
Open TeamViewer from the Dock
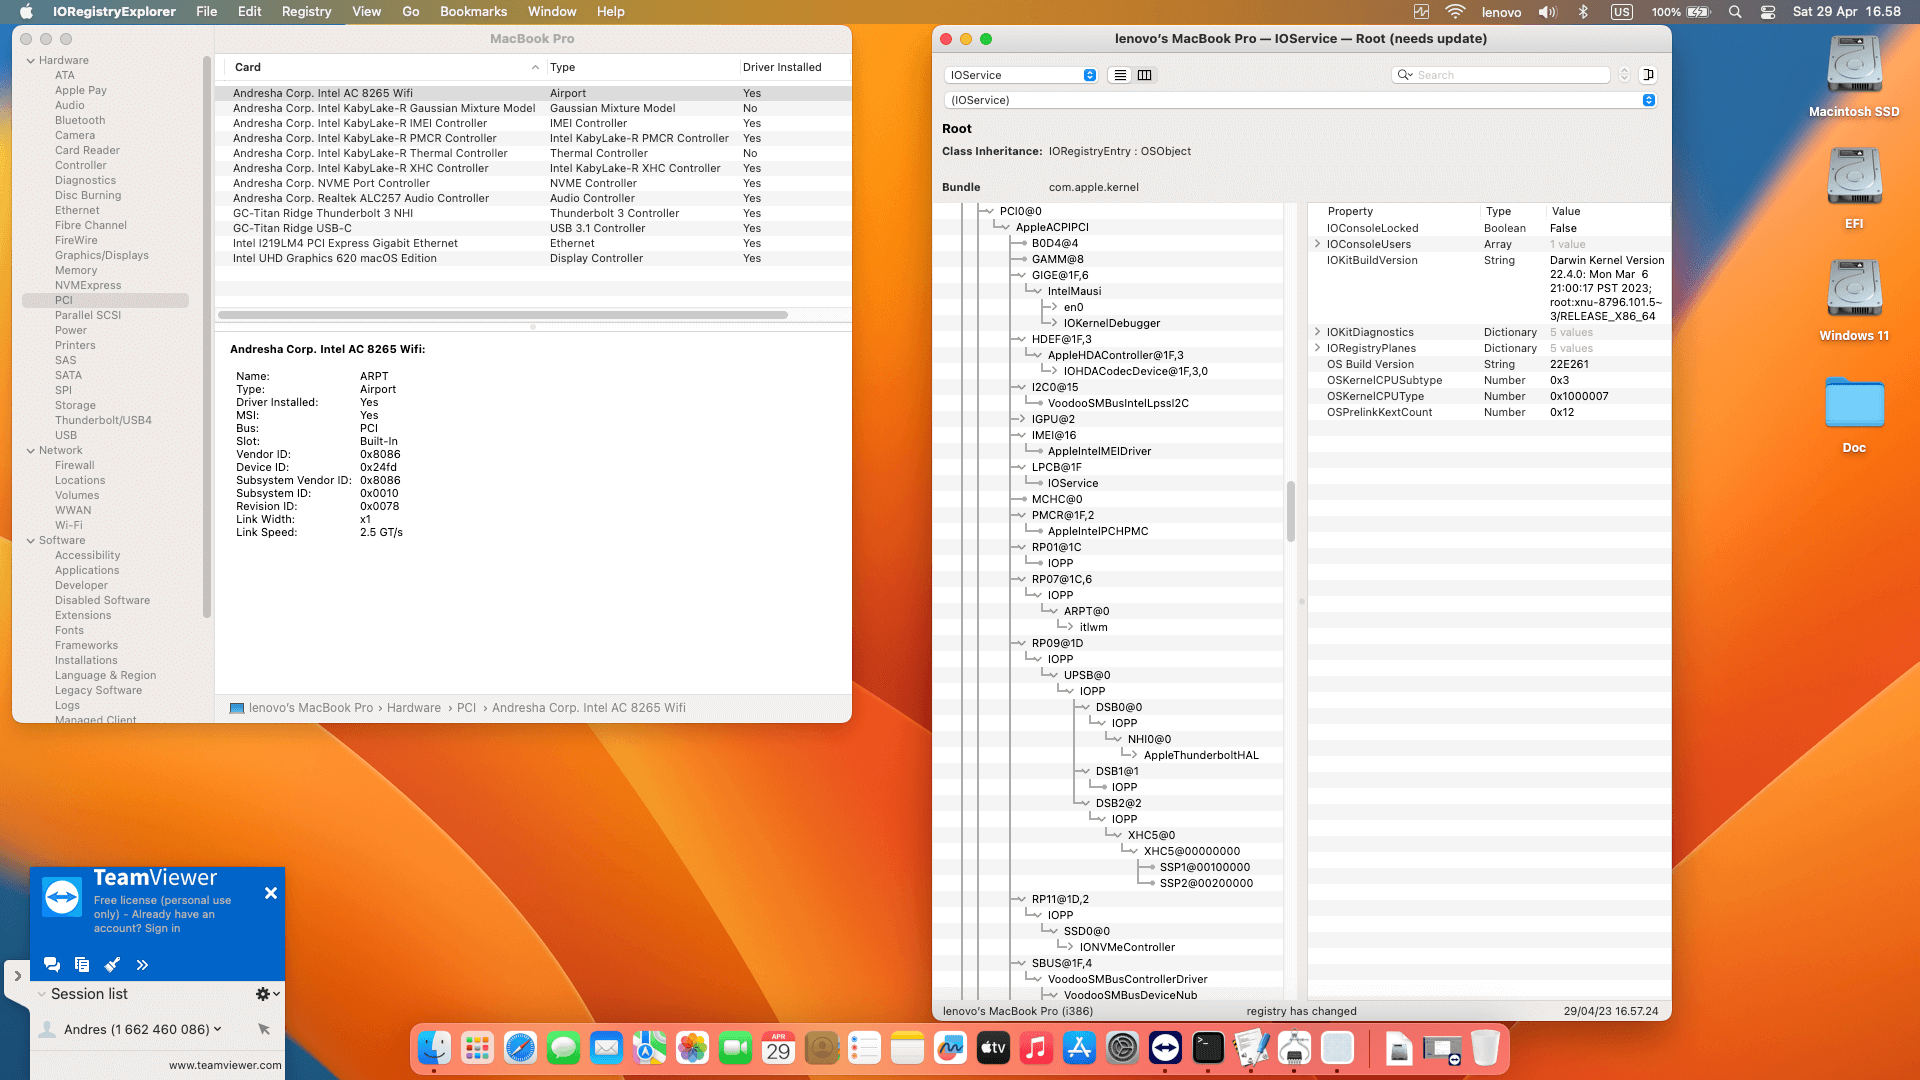click(1165, 1048)
